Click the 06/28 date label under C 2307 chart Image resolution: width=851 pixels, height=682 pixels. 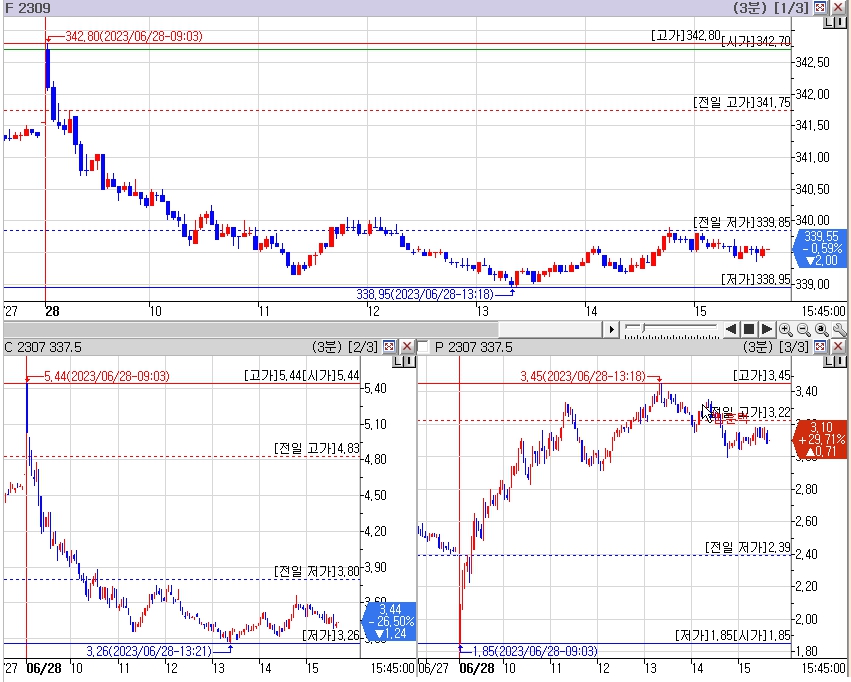43,668
